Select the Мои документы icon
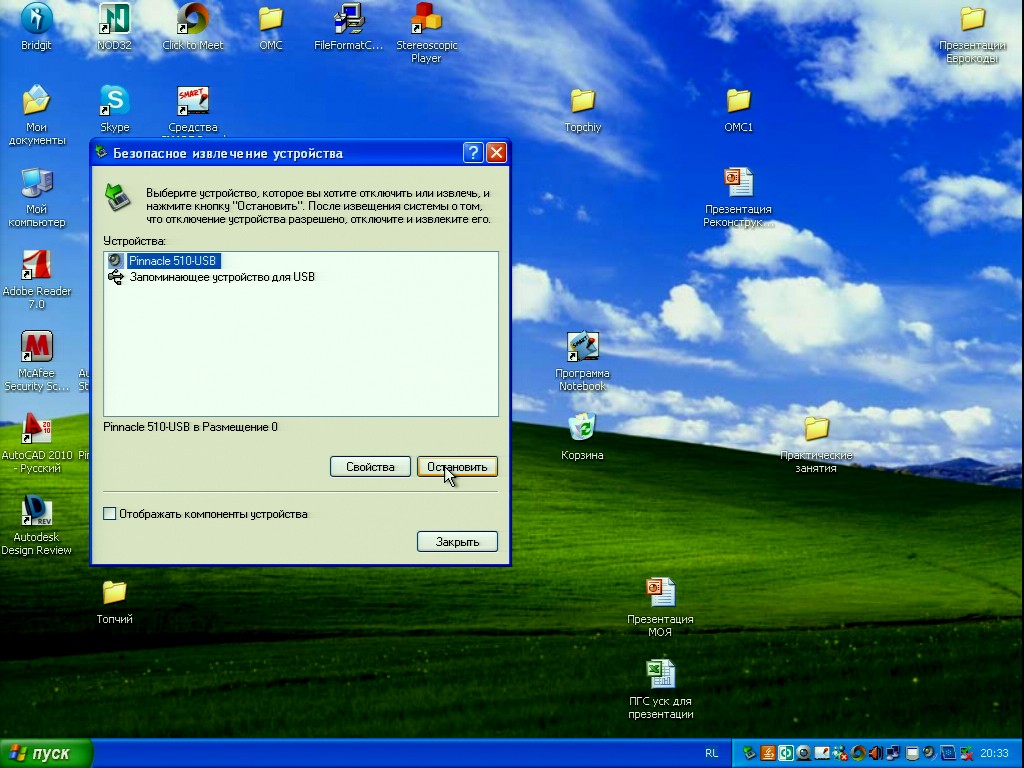Image resolution: width=1024 pixels, height=768 pixels. (36, 115)
